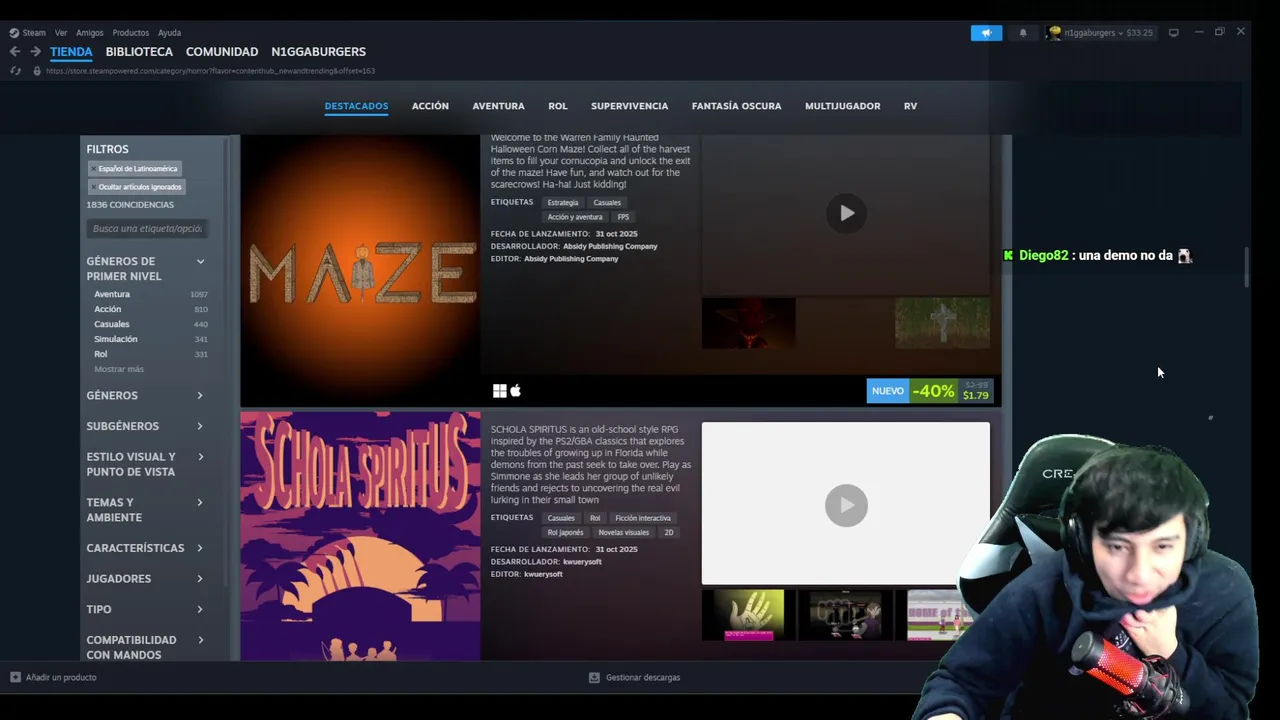Click the tag search input field
Screen dimensions: 1280x720
point(147,229)
